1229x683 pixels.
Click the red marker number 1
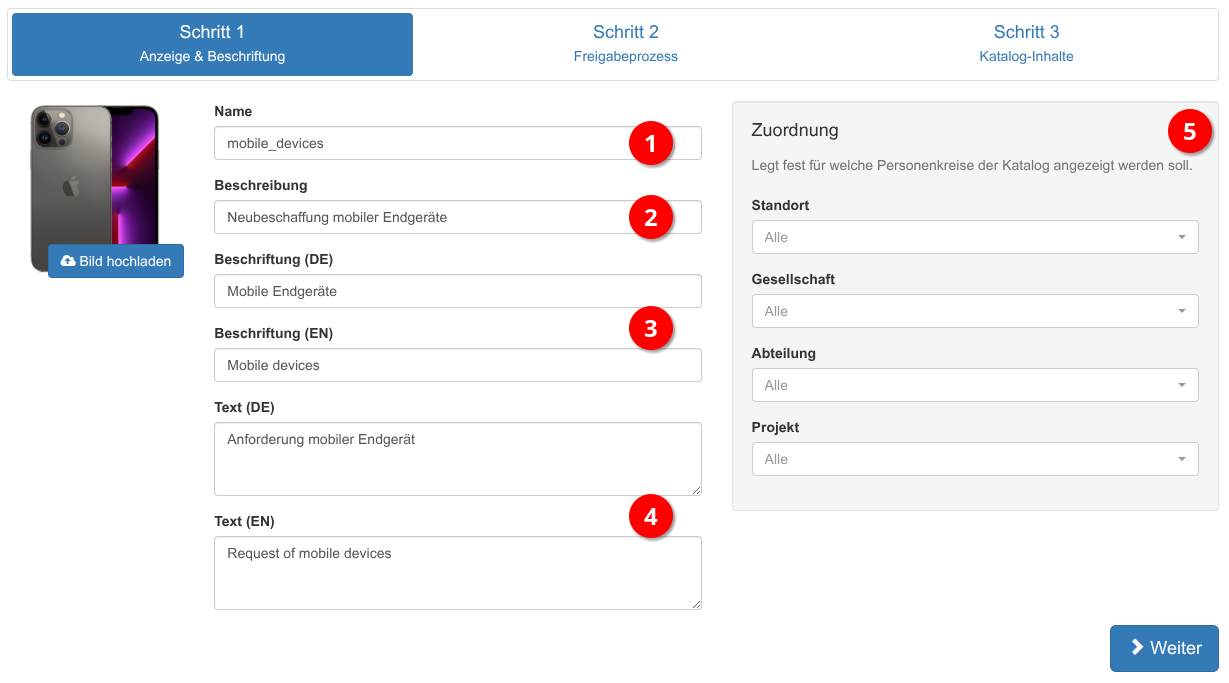click(x=651, y=144)
